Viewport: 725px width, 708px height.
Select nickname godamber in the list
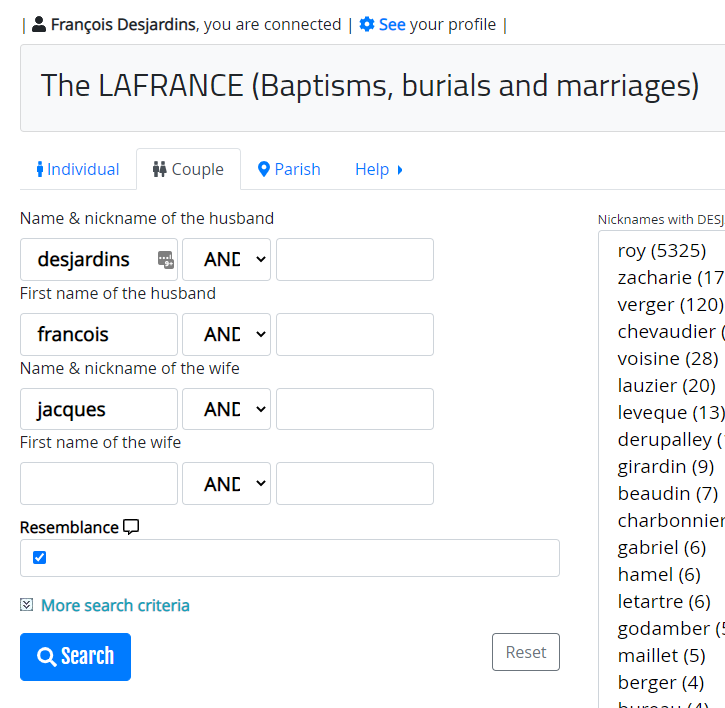click(670, 629)
